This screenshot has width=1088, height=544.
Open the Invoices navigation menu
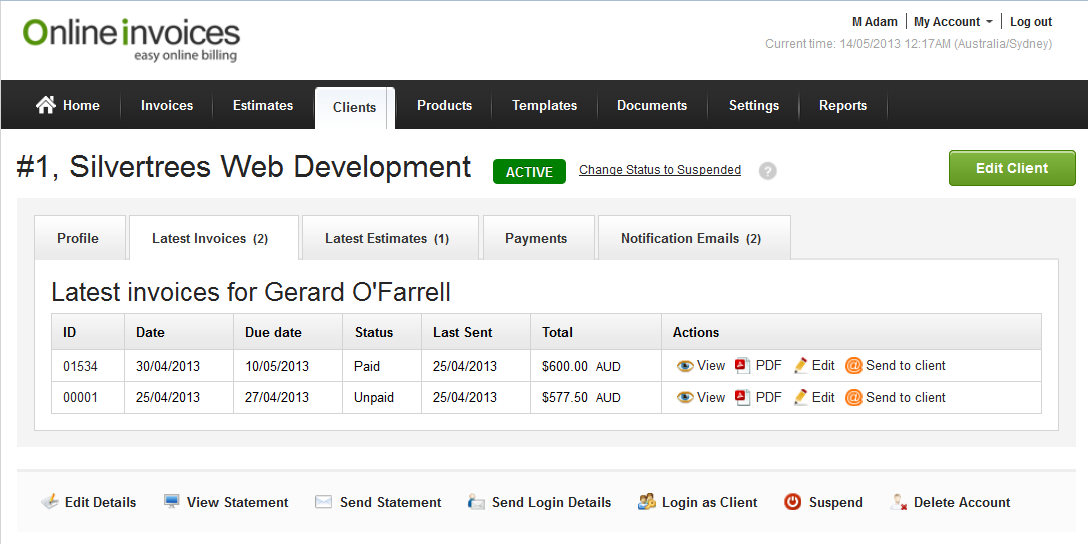[x=166, y=105]
